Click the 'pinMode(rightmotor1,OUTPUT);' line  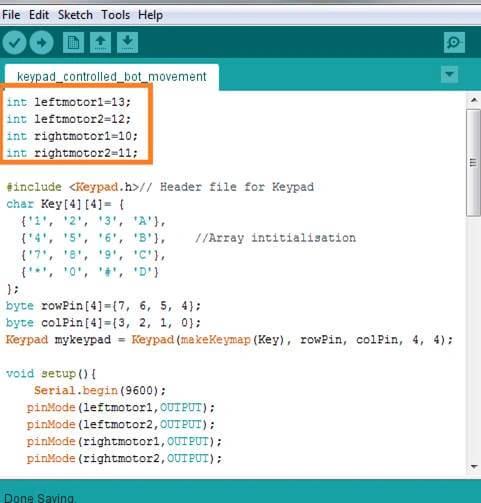[x=124, y=441]
